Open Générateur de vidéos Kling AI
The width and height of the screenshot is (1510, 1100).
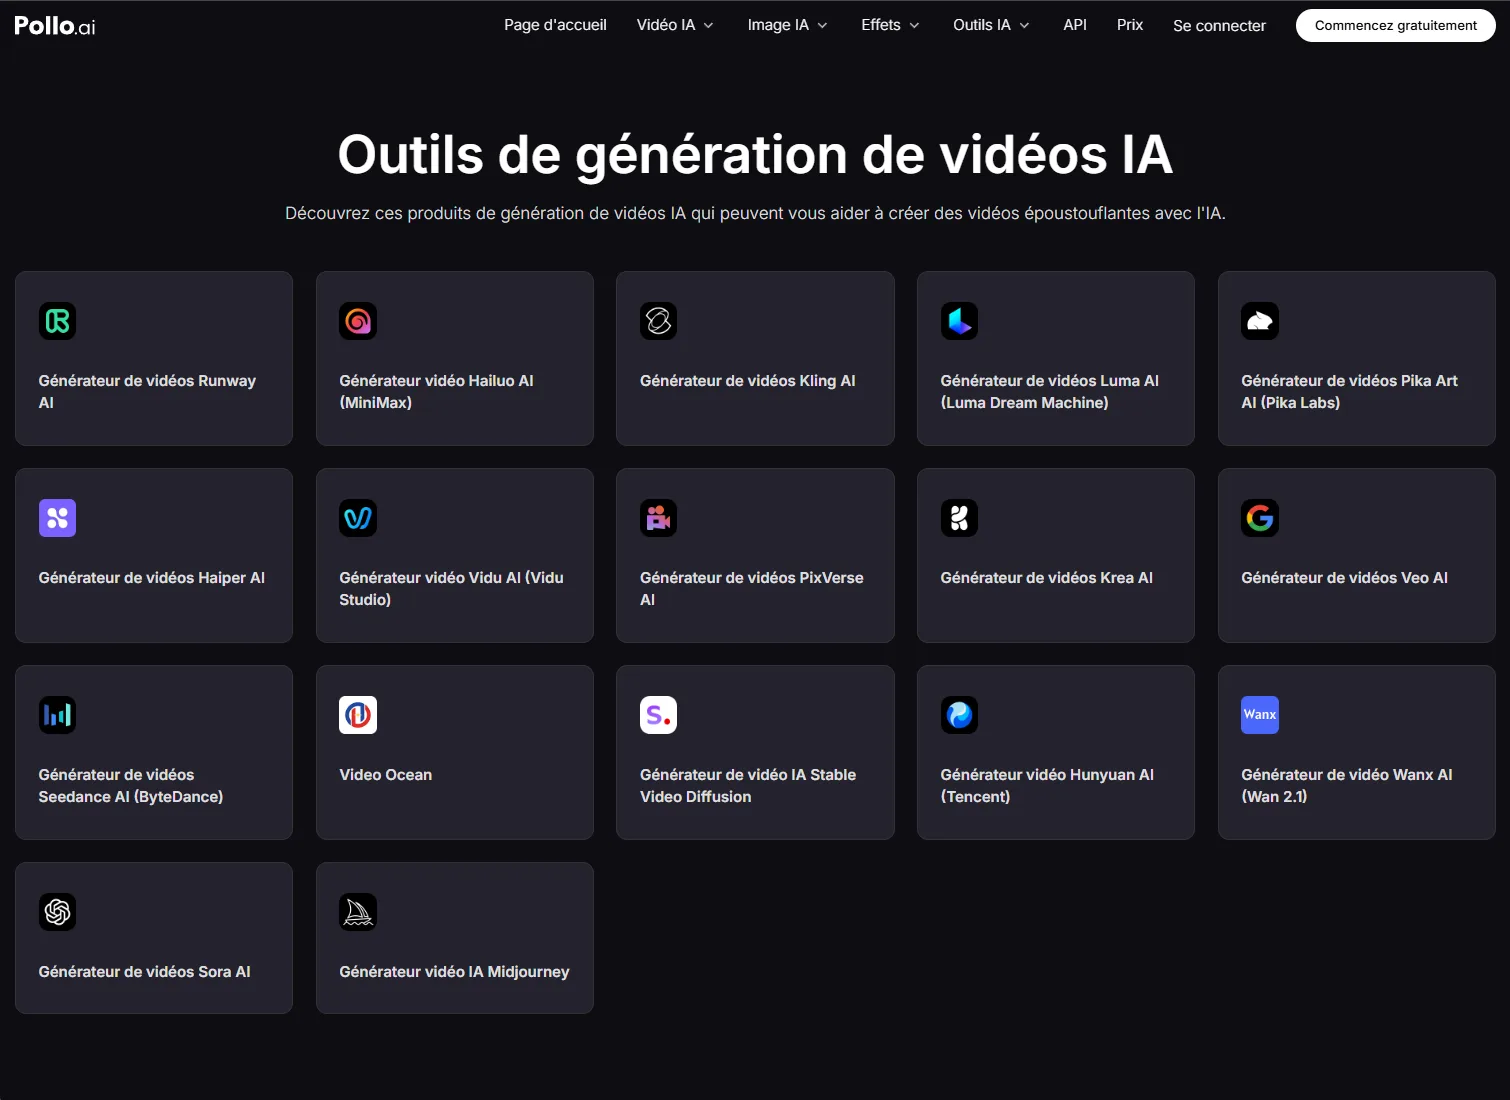[748, 381]
